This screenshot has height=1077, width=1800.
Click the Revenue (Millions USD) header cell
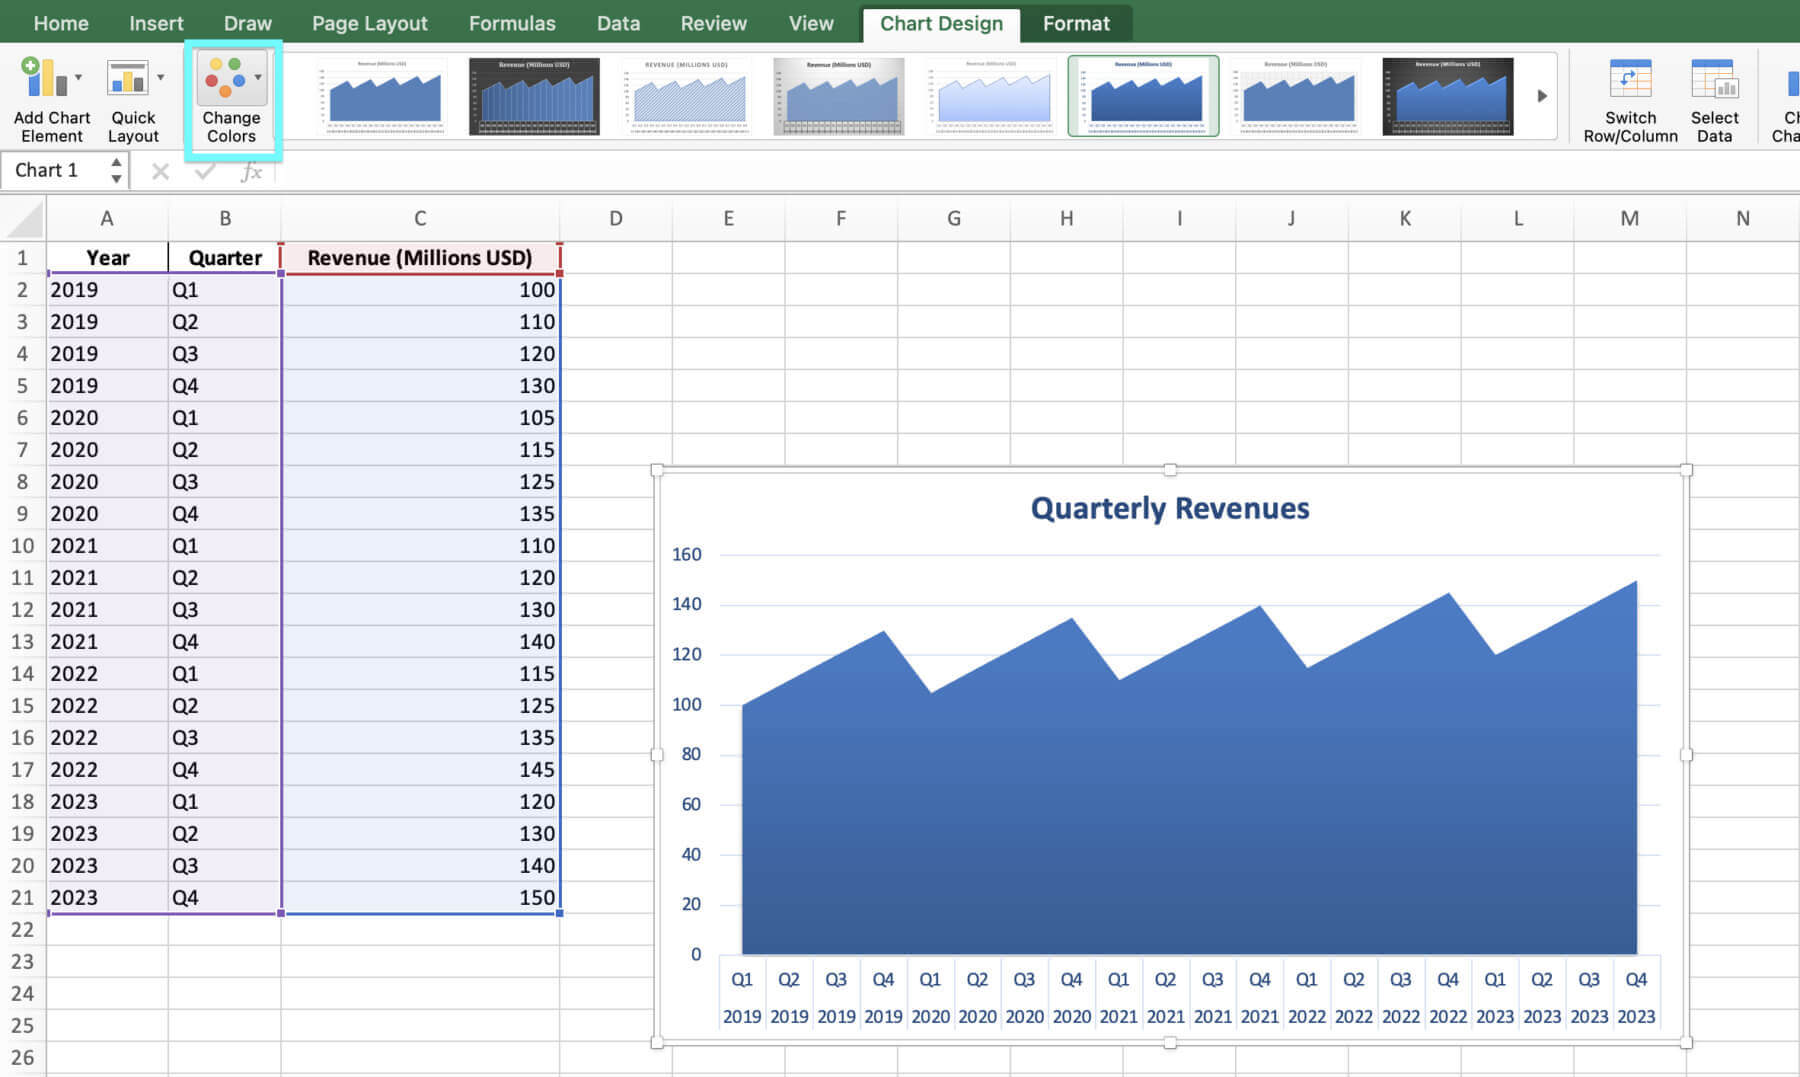[420, 258]
